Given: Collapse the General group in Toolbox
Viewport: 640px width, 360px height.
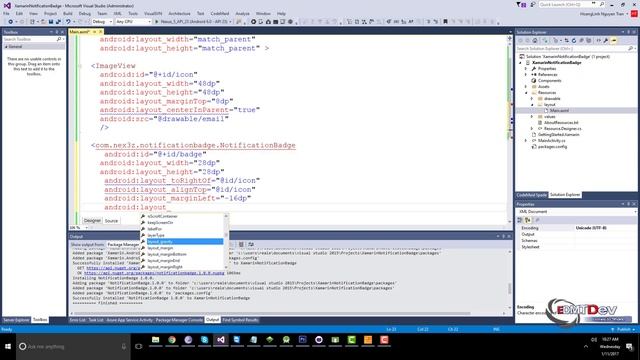Looking at the screenshot, I should click(x=6, y=47).
